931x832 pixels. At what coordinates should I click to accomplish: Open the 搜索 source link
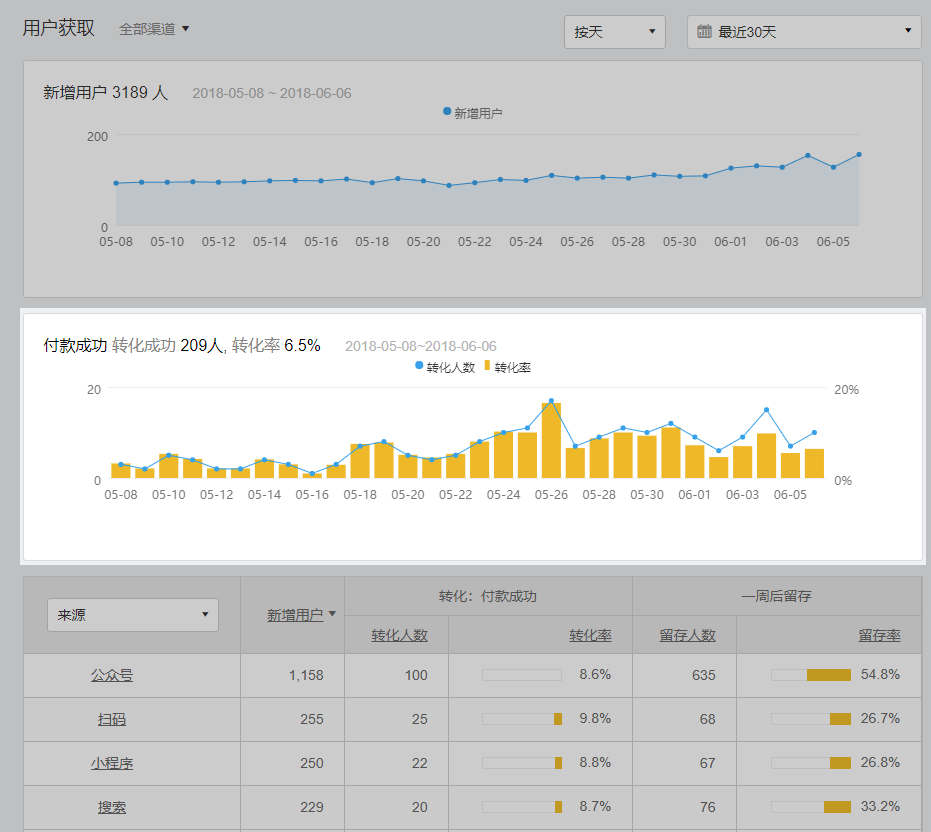pos(112,807)
